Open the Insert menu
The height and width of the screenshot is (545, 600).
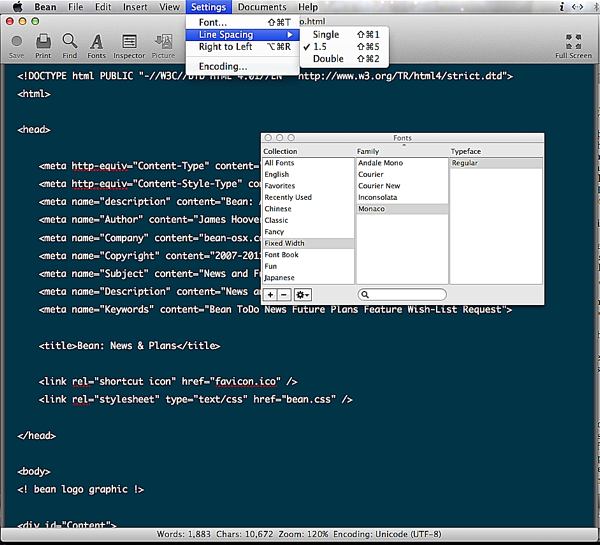135,7
